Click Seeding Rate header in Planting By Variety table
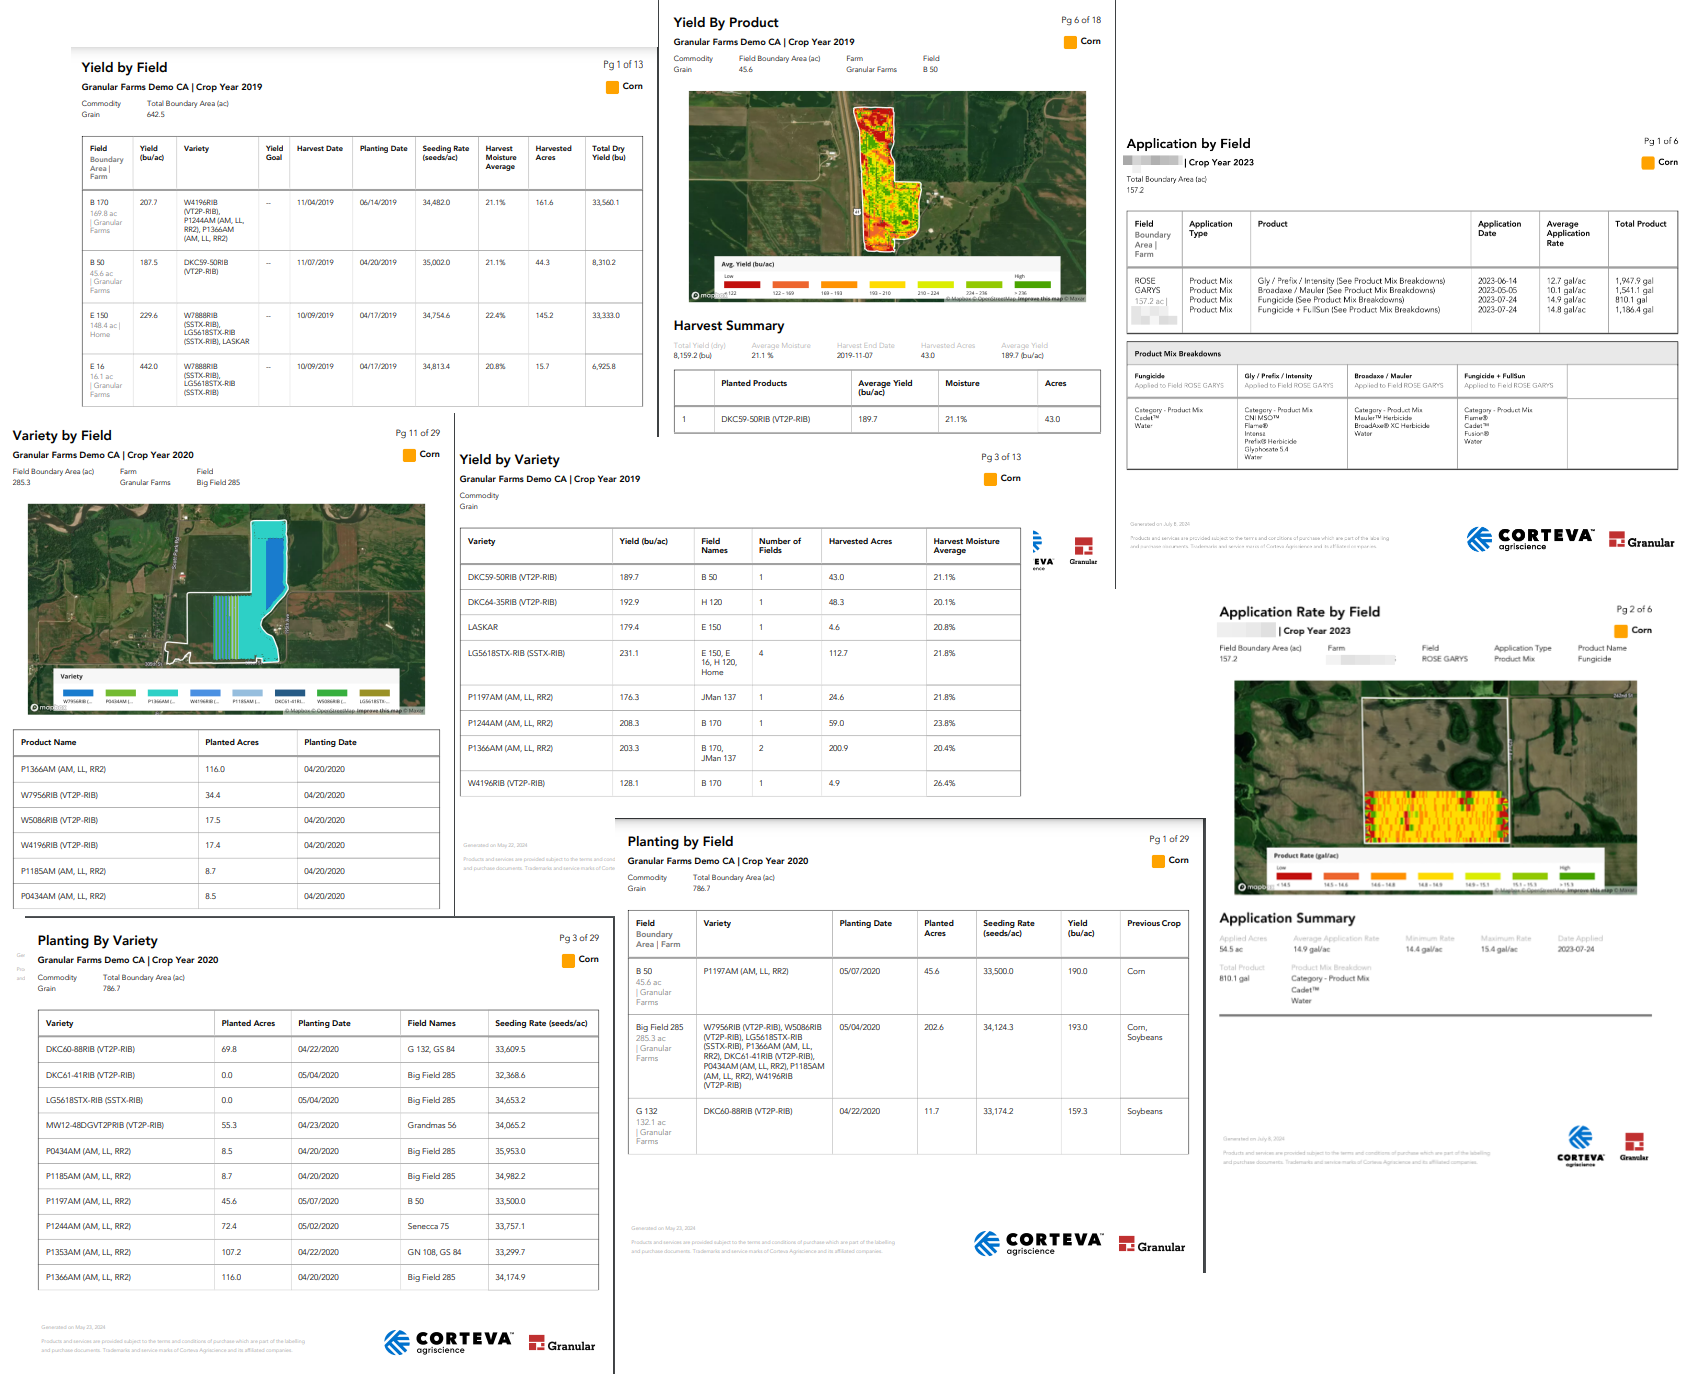Viewport: 1692px width, 1374px height. point(541,1023)
